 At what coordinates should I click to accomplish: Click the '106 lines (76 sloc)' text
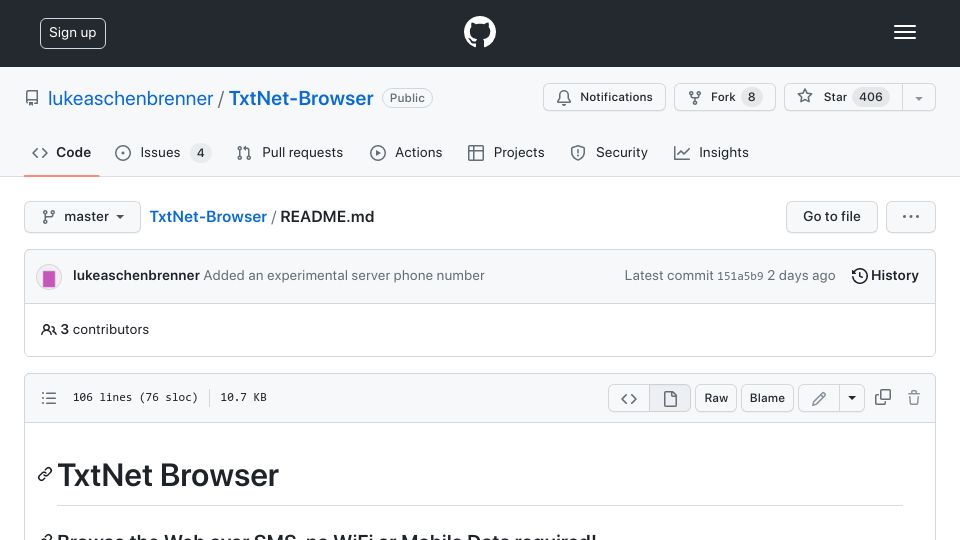click(135, 397)
